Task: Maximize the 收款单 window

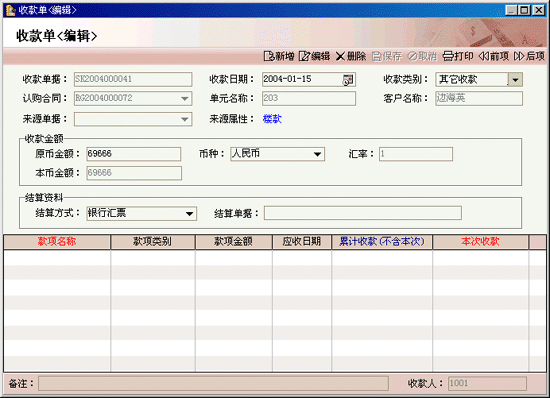Action: point(524,10)
